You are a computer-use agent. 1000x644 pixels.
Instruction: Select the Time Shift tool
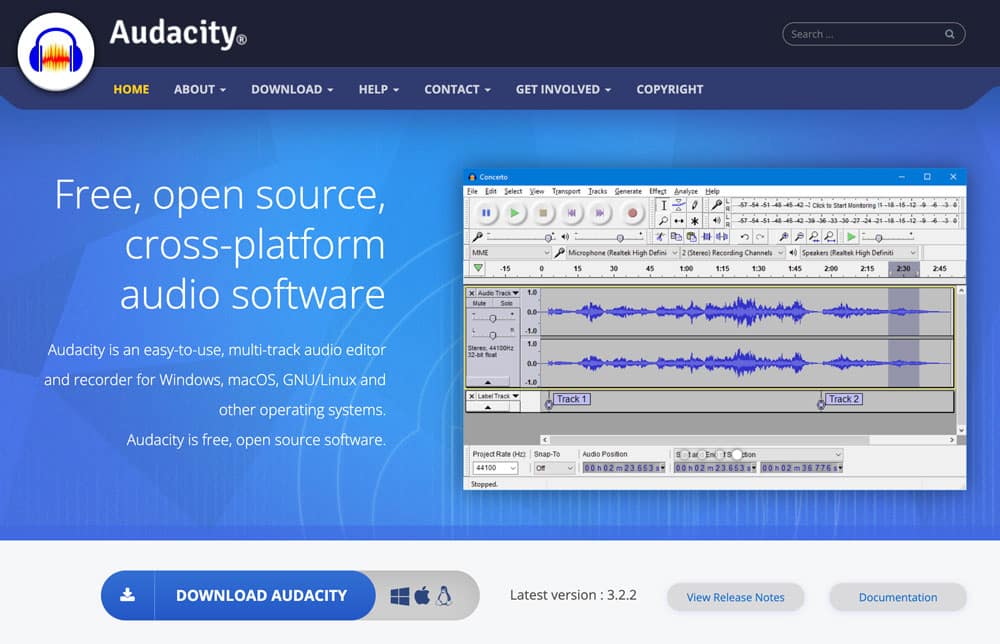pos(679,221)
